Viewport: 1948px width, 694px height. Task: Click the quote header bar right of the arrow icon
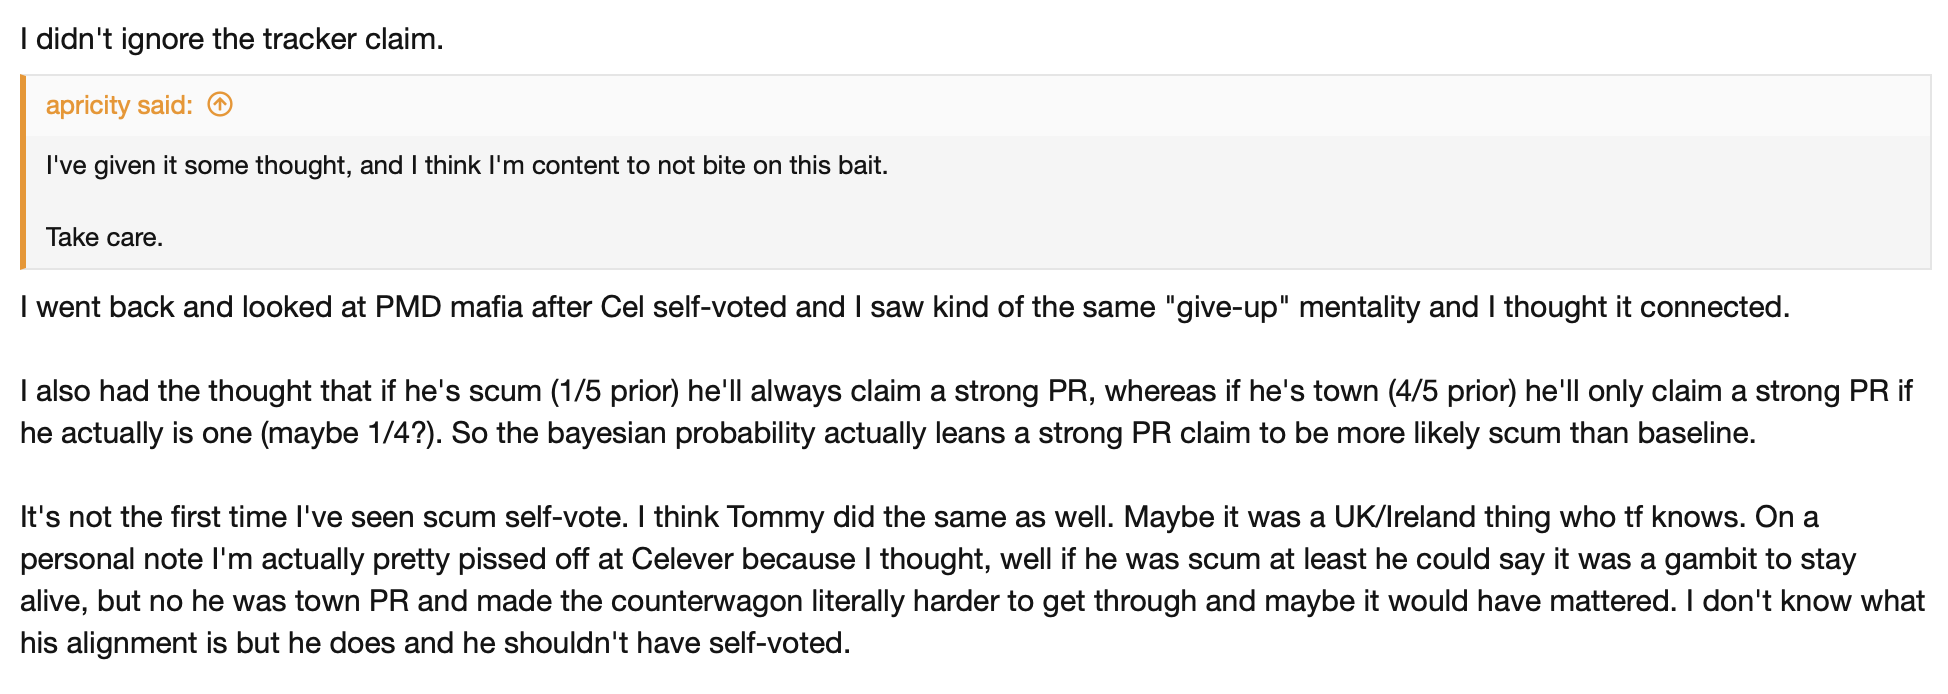pos(1000,105)
